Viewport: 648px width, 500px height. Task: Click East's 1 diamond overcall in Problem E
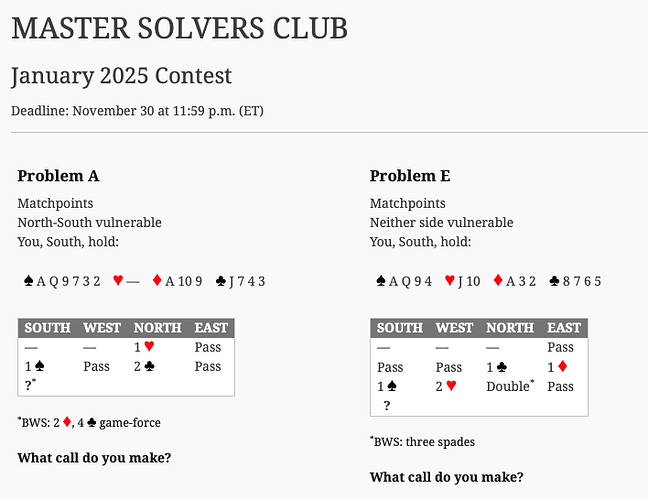point(557,367)
